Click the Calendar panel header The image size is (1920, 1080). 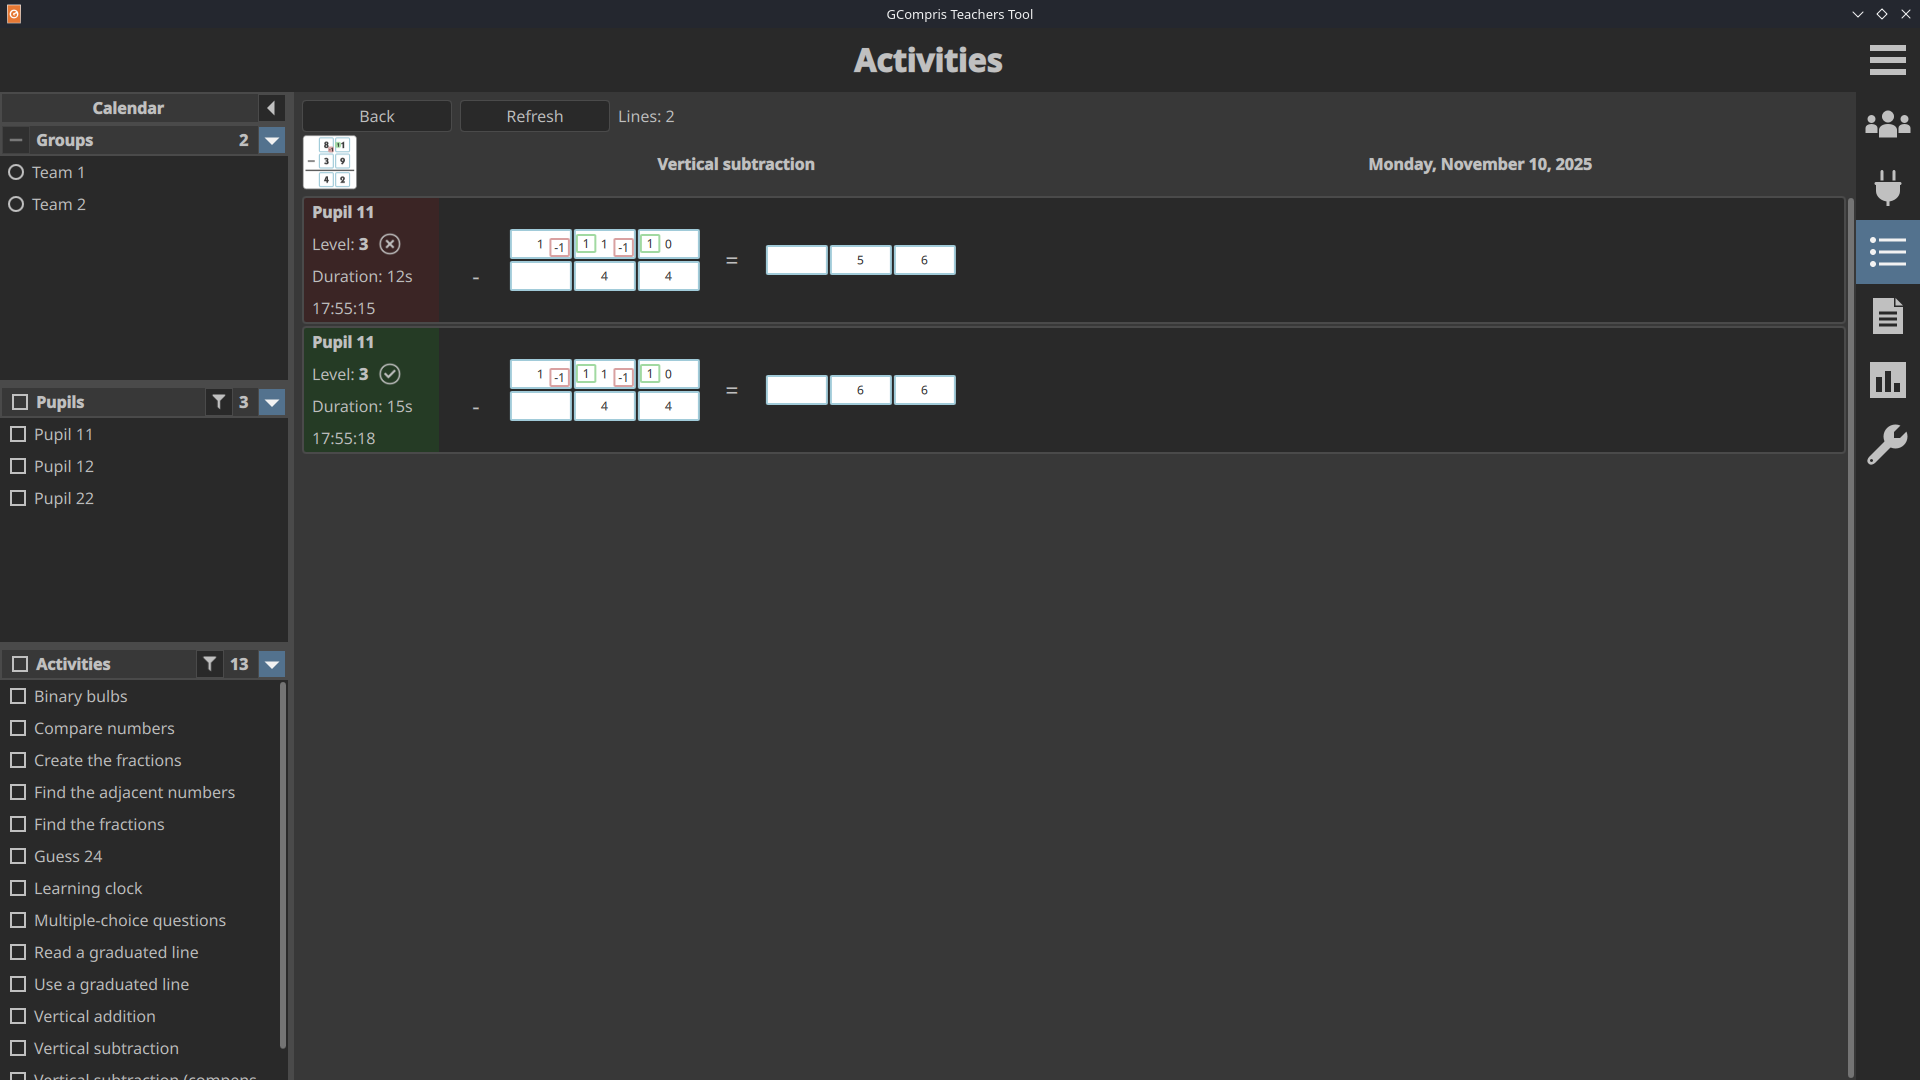(x=128, y=108)
